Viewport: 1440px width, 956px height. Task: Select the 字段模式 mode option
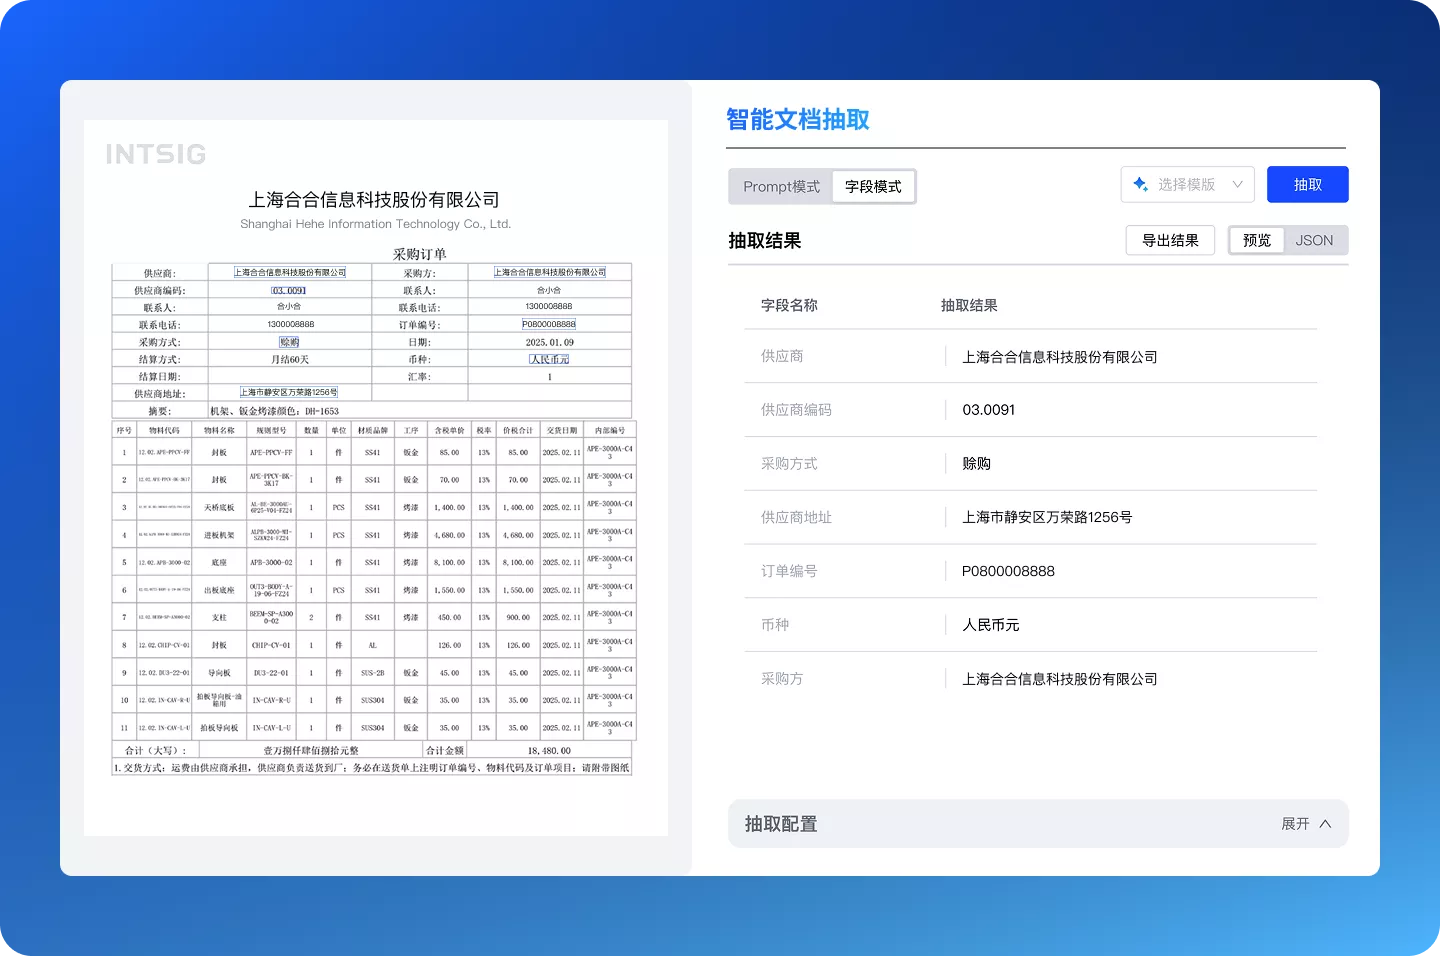(x=873, y=187)
